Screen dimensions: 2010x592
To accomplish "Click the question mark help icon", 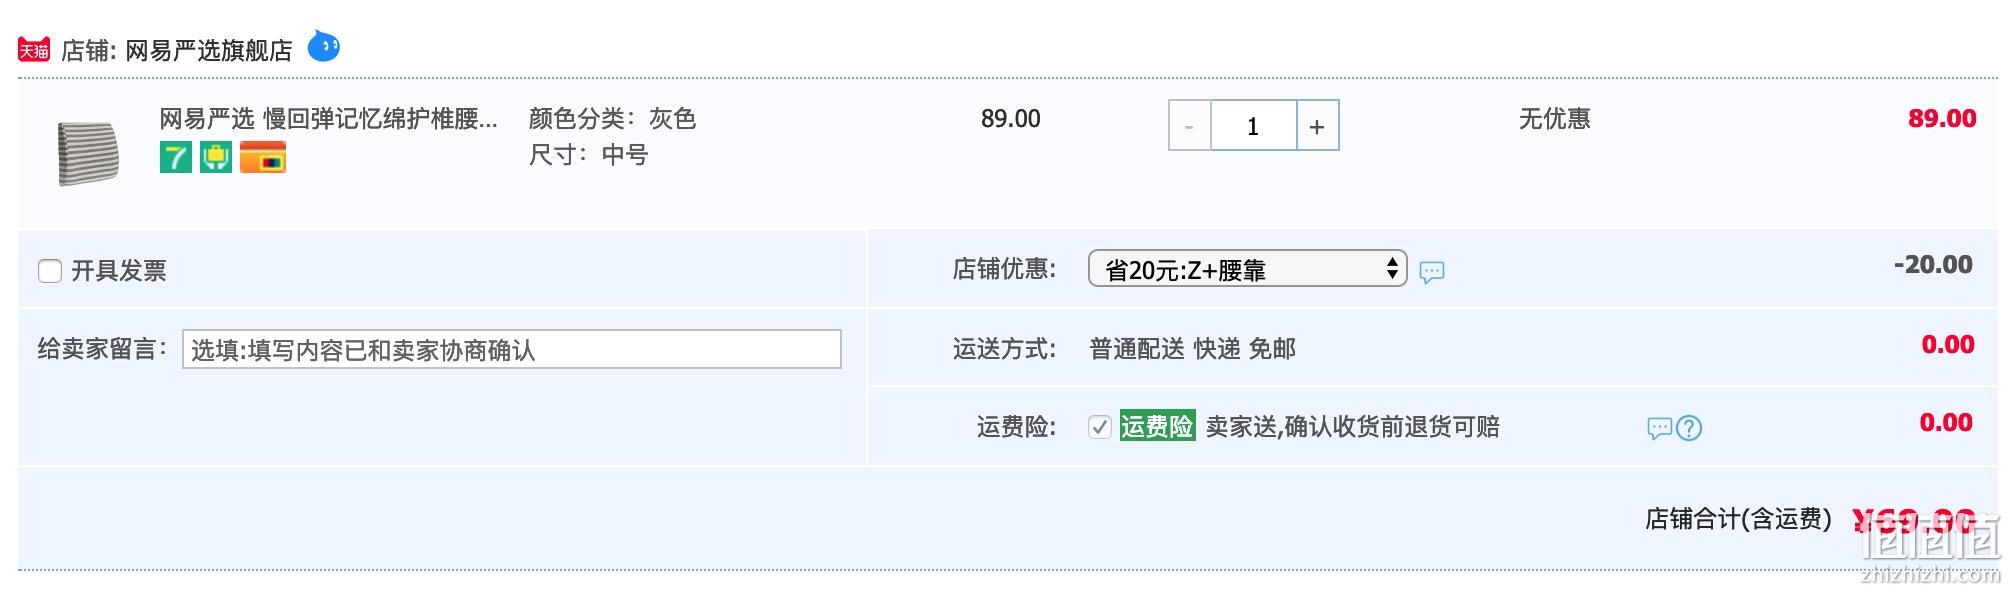I will pyautogui.click(x=1689, y=429).
